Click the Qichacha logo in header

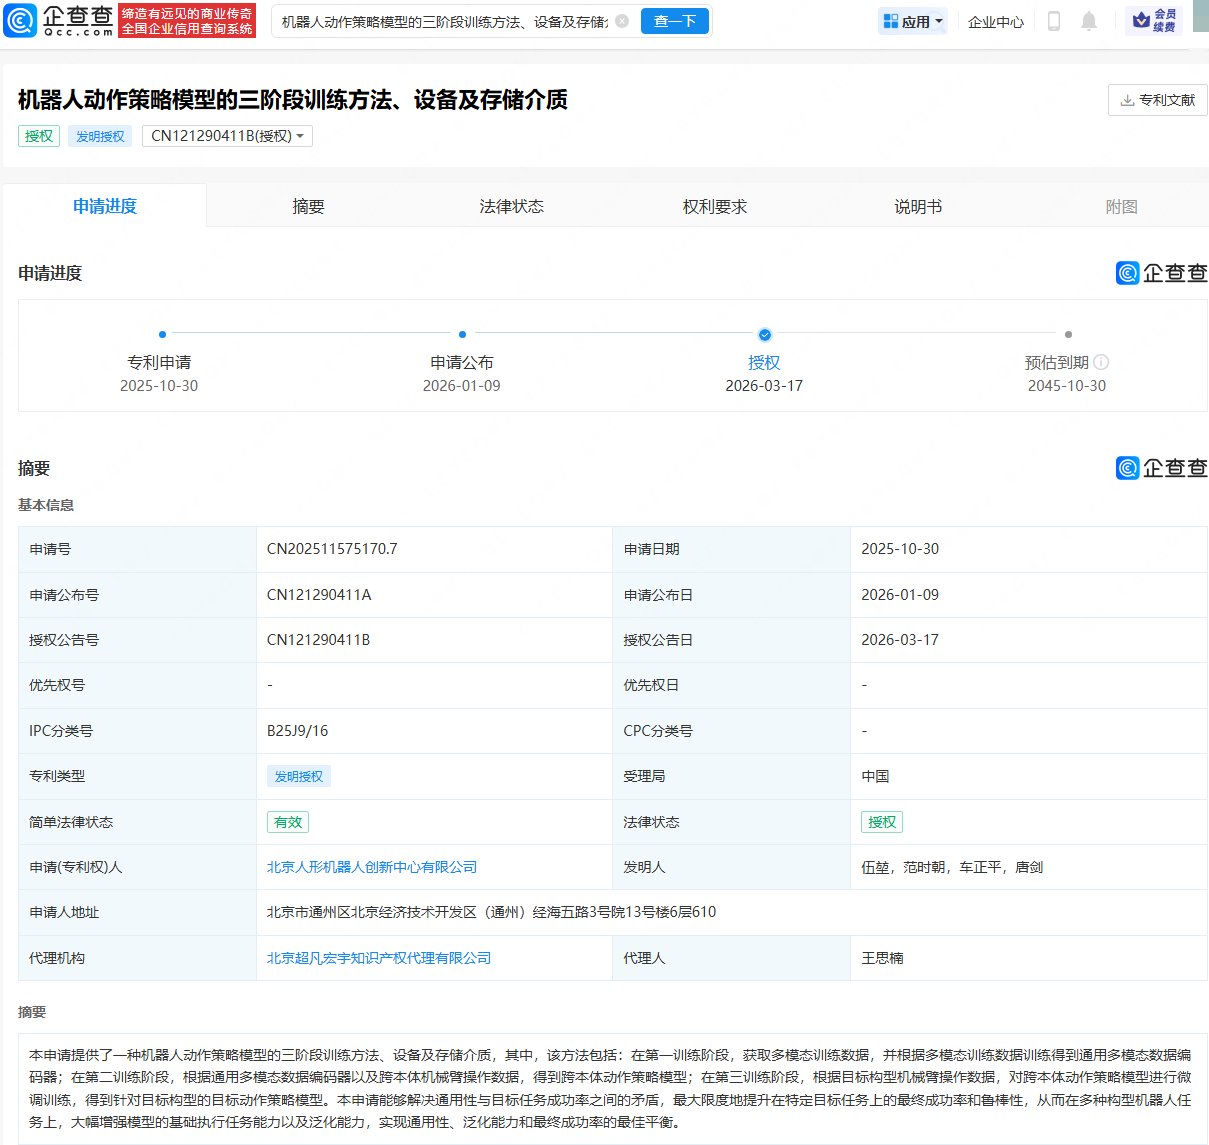pos(60,20)
